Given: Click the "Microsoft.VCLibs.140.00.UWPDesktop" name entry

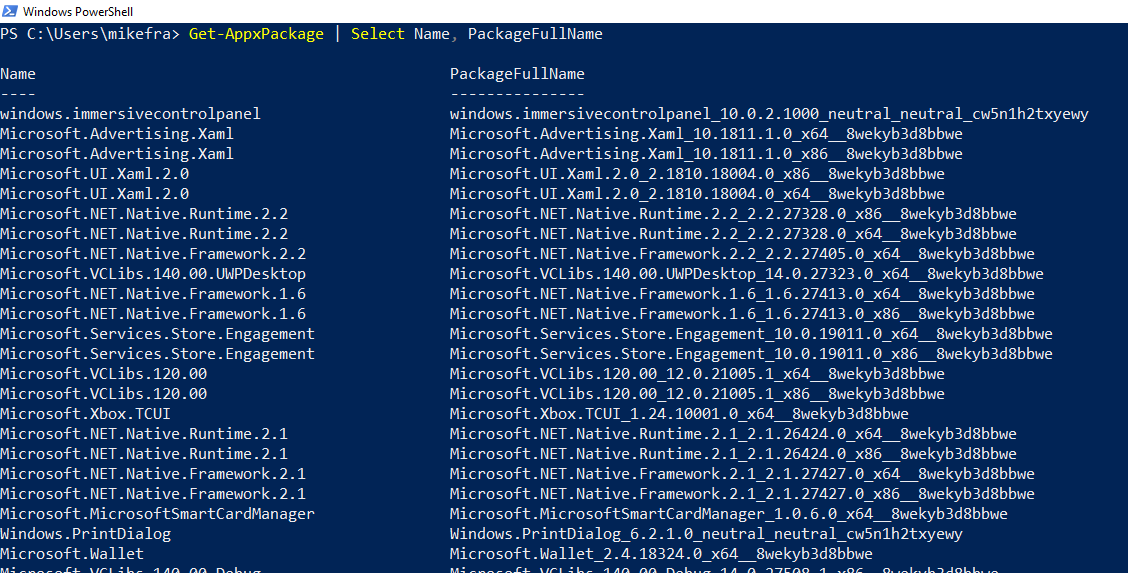Looking at the screenshot, I should click(153, 274).
